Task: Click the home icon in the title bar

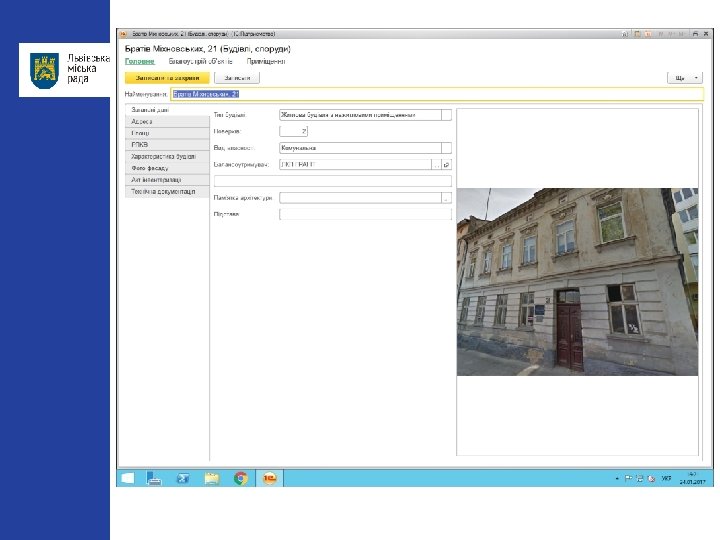Action: (624, 34)
